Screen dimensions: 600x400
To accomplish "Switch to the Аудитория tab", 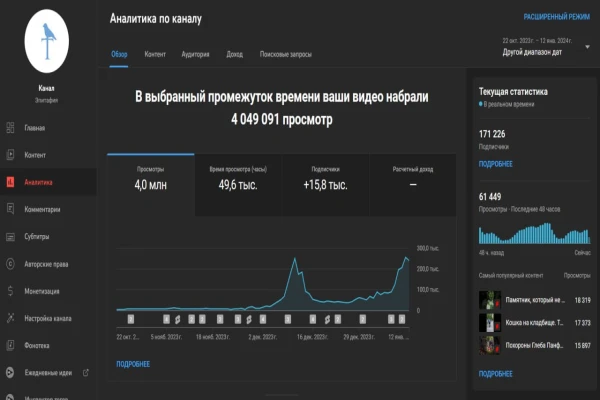I will point(195,54).
